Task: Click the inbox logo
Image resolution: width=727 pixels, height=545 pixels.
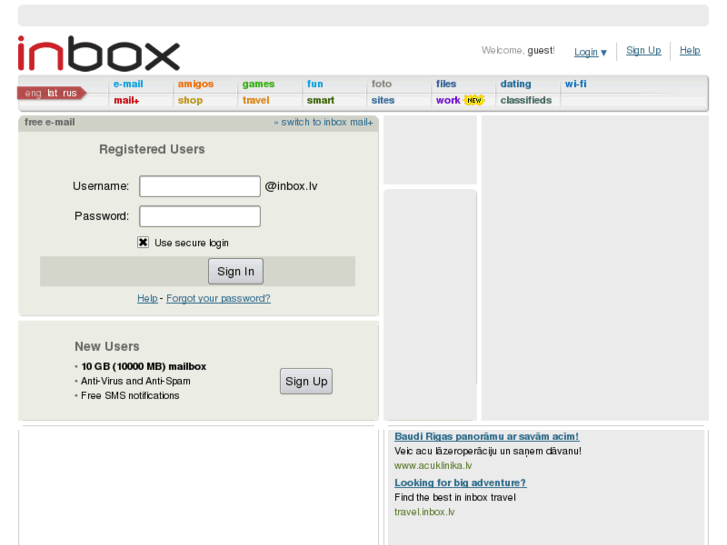Action: pos(99,53)
